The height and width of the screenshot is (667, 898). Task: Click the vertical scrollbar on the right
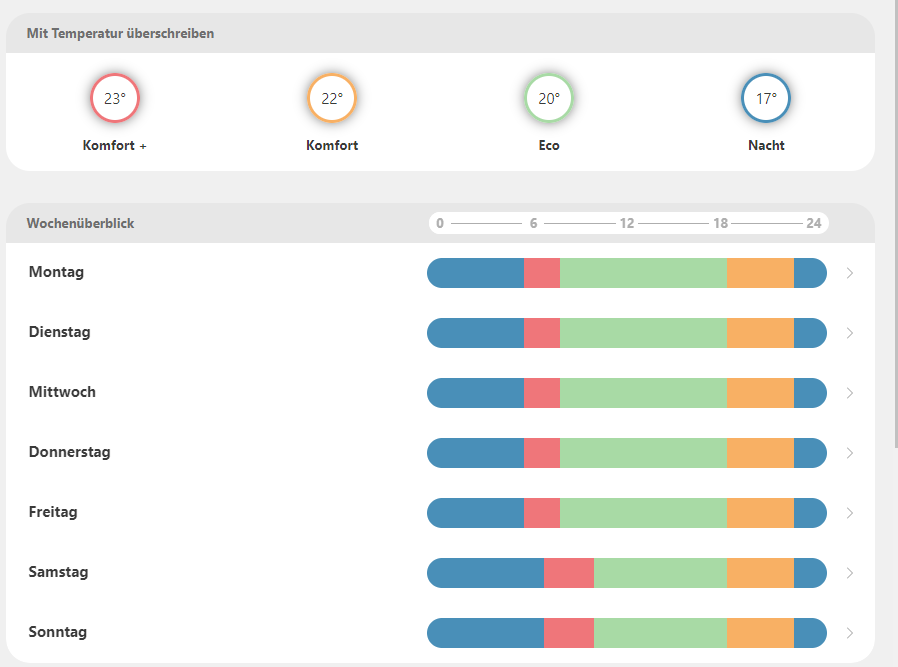894,220
